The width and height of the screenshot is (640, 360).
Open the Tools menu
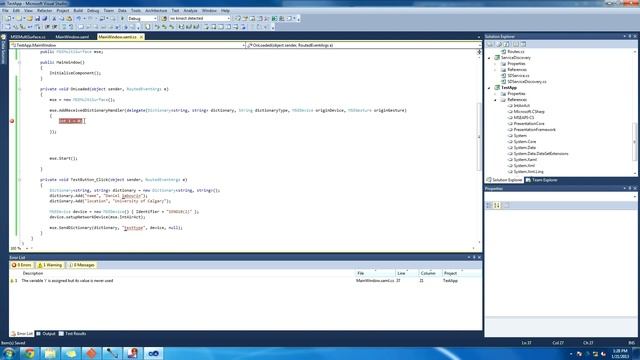[x=136, y=11]
